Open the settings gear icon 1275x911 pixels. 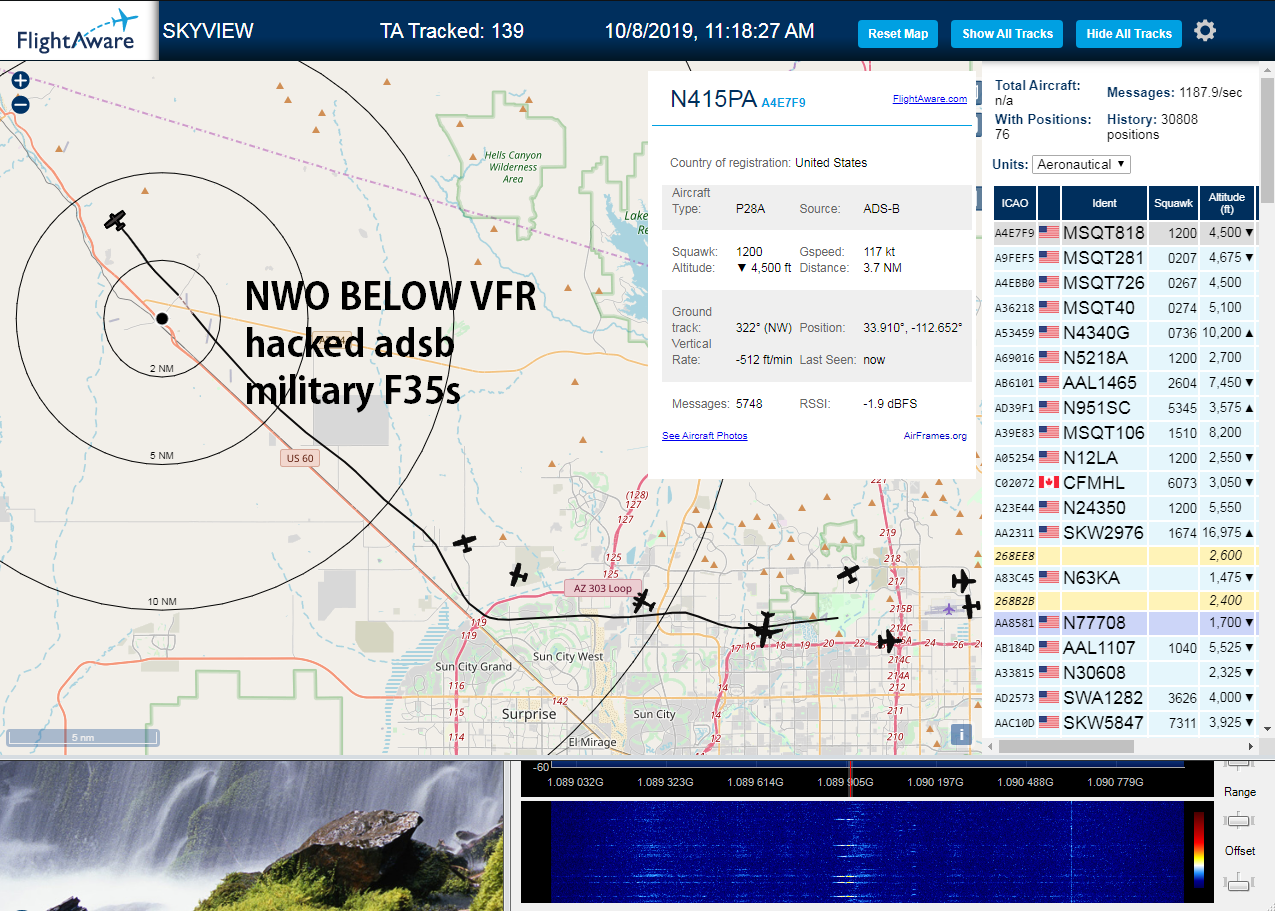[1205, 31]
